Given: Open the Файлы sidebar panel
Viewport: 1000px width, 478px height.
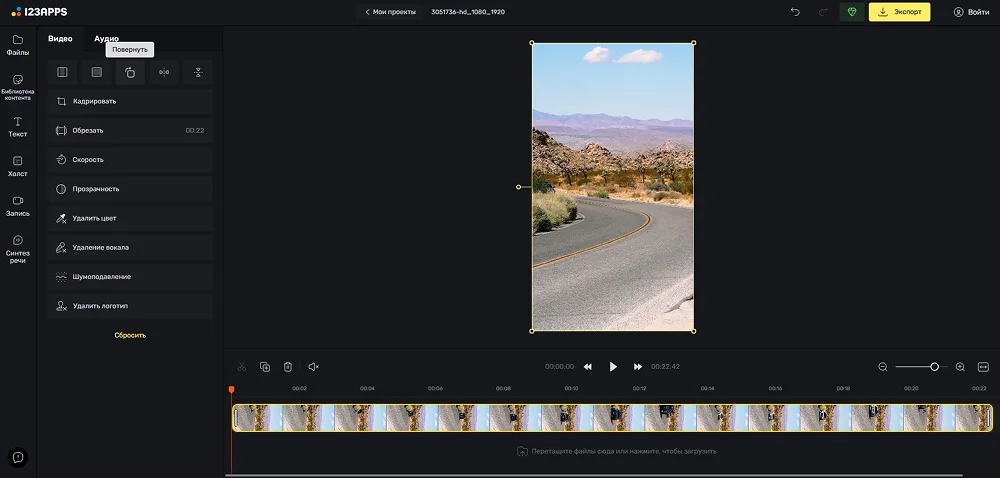Looking at the screenshot, I should [x=18, y=45].
